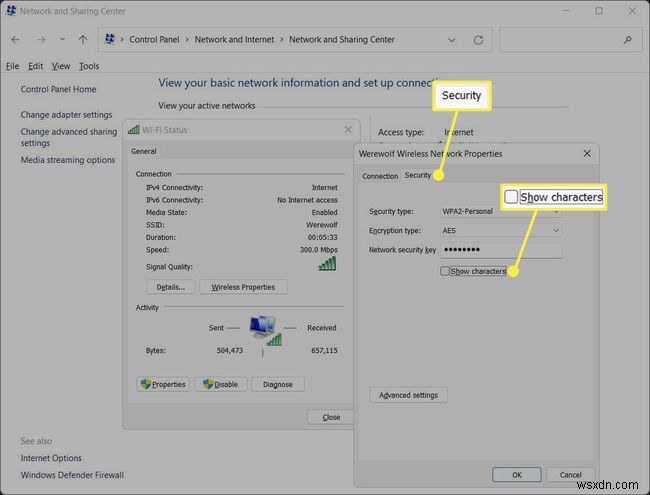Click the Wireless Properties button
The image size is (650, 495).
tap(244, 287)
